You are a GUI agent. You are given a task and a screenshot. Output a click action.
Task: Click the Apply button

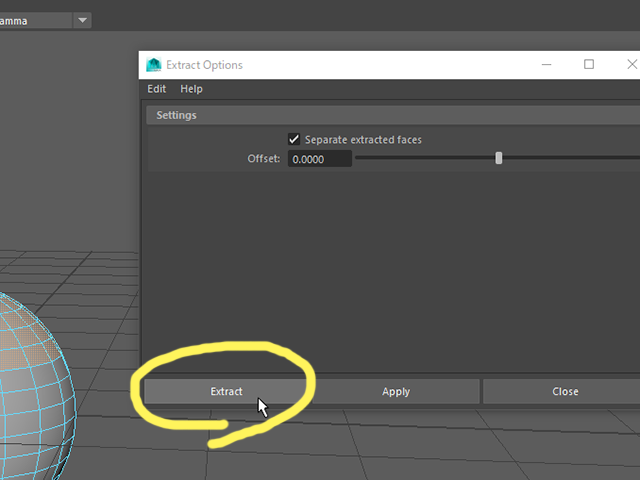click(x=396, y=391)
